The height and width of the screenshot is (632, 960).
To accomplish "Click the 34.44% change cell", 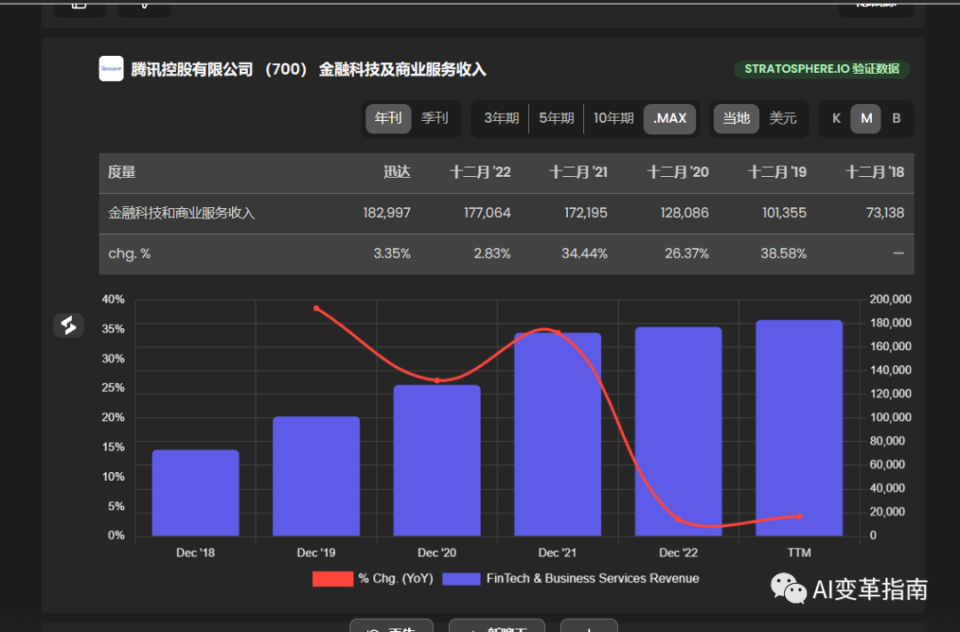I will (585, 254).
